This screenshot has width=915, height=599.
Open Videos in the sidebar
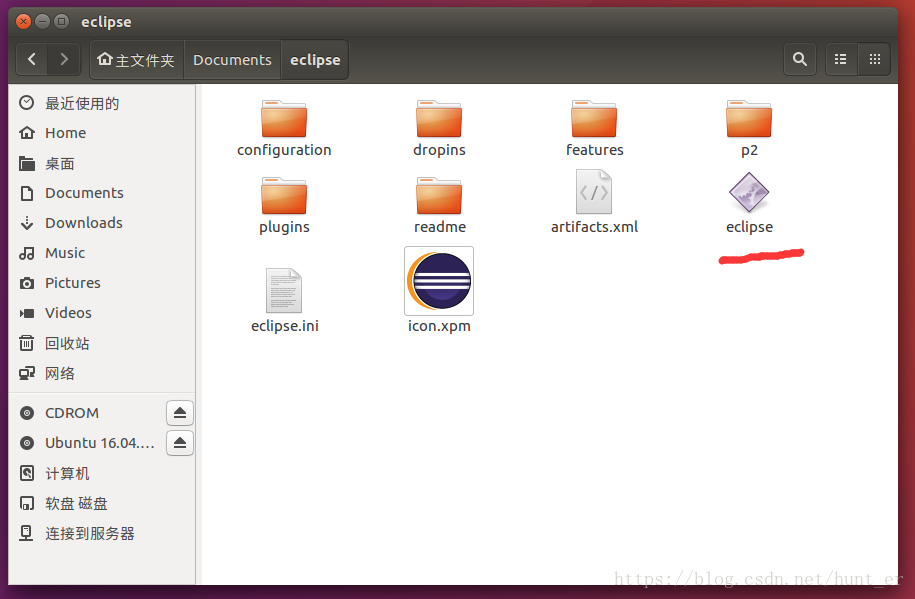(102, 313)
